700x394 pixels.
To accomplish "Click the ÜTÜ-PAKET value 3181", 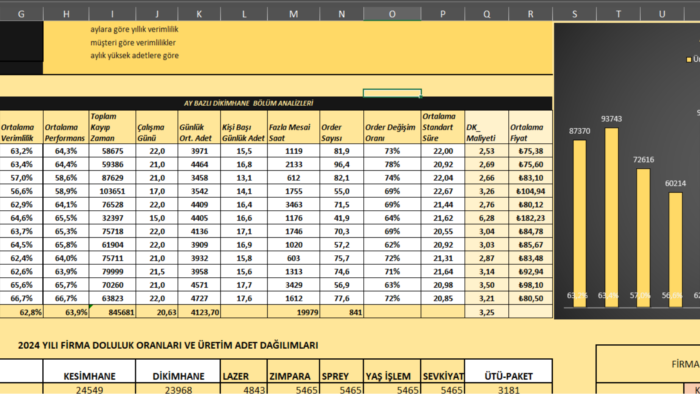I will pos(508,389).
